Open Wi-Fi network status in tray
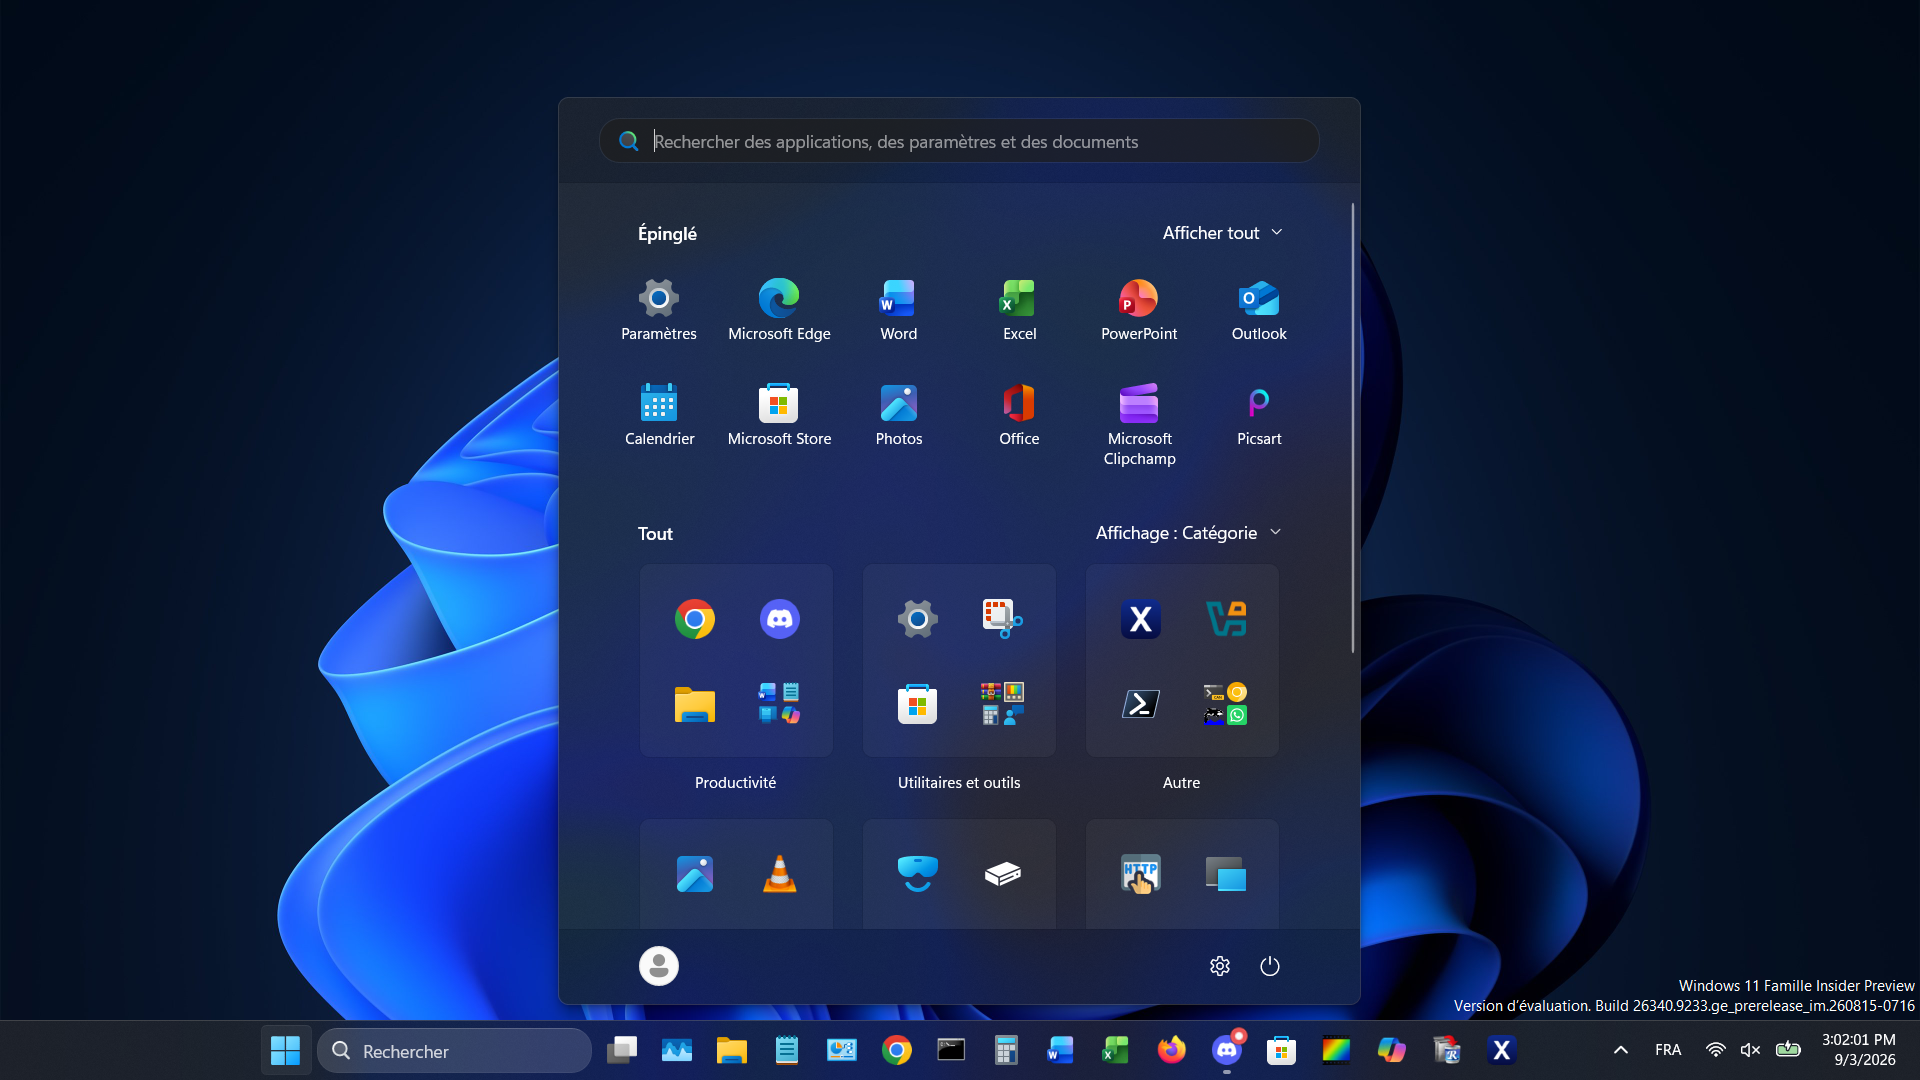Image resolution: width=1920 pixels, height=1080 pixels. (x=1715, y=1050)
